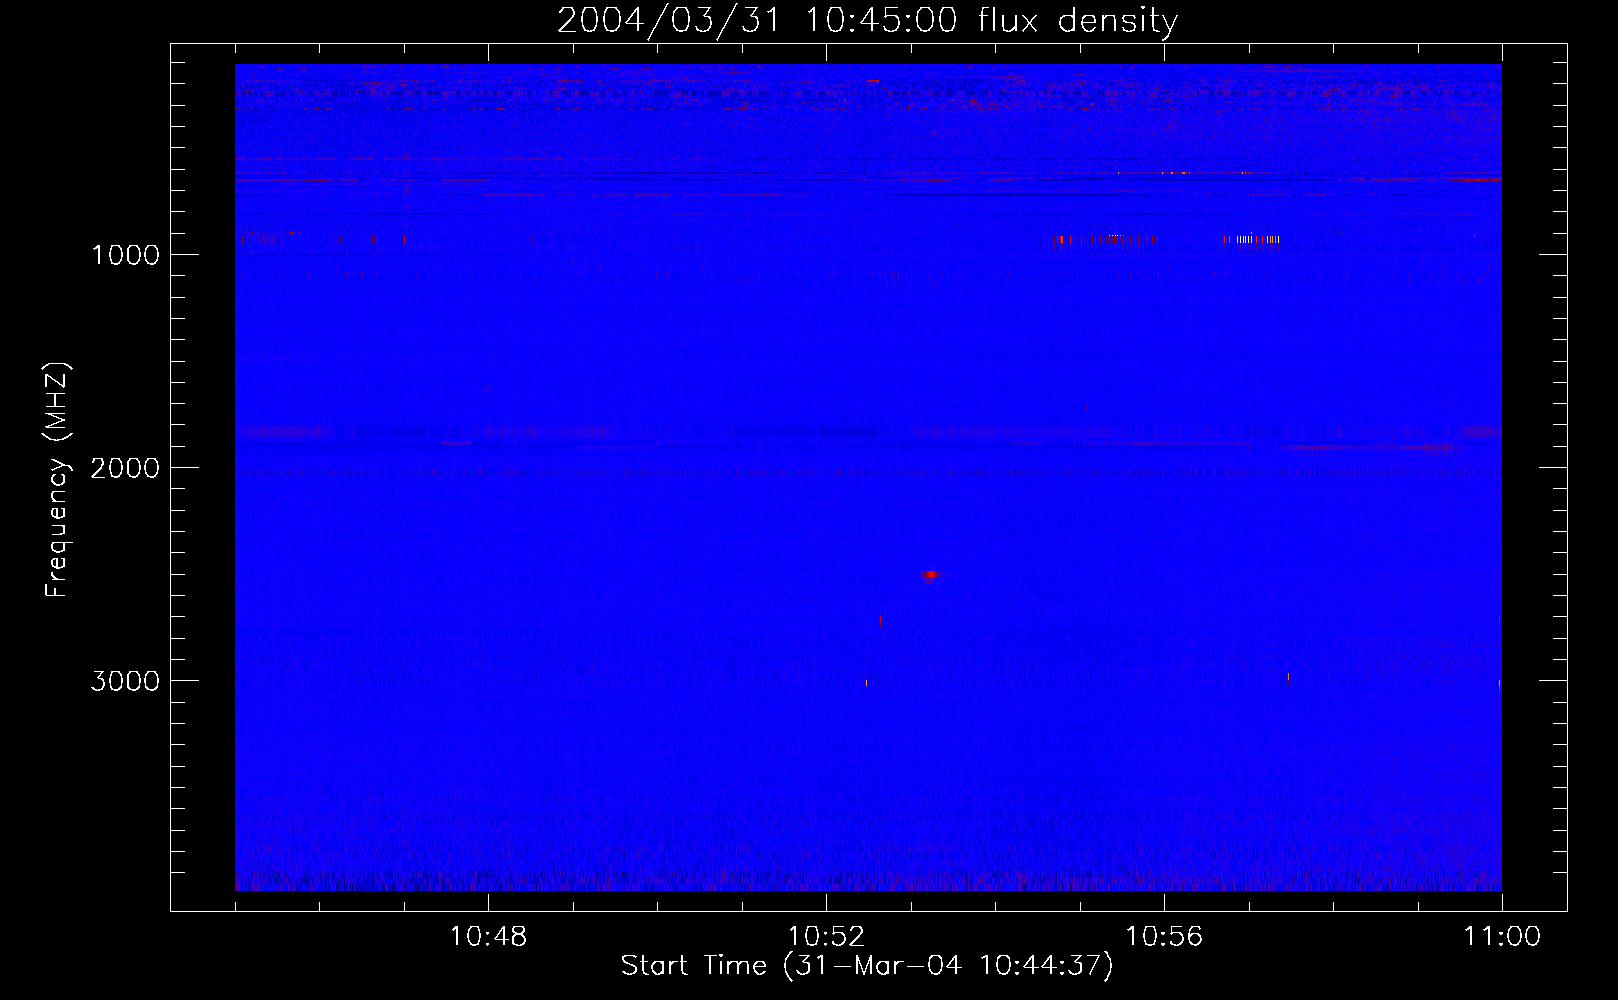The height and width of the screenshot is (1000, 1618).
Task: Click the 10:52 time tick label
Action: [826, 937]
